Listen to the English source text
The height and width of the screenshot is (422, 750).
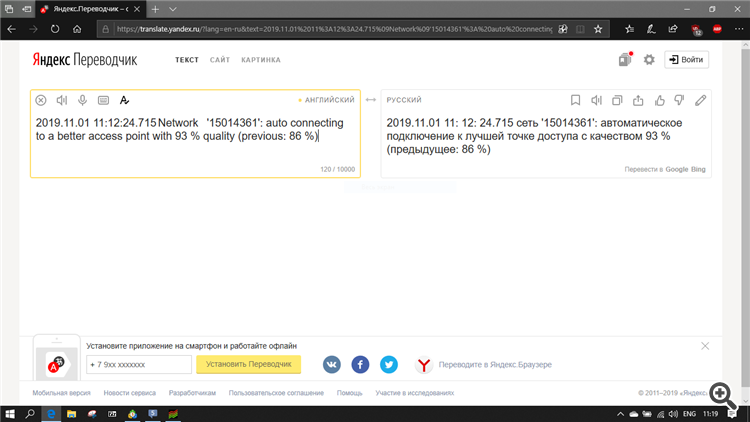[62, 100]
